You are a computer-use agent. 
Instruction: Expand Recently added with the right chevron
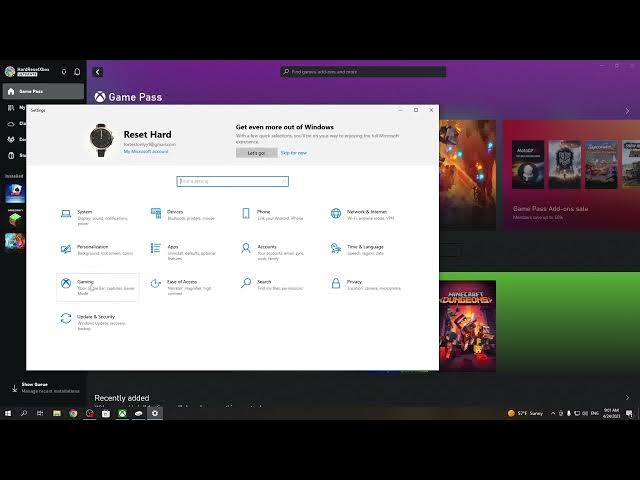point(627,398)
